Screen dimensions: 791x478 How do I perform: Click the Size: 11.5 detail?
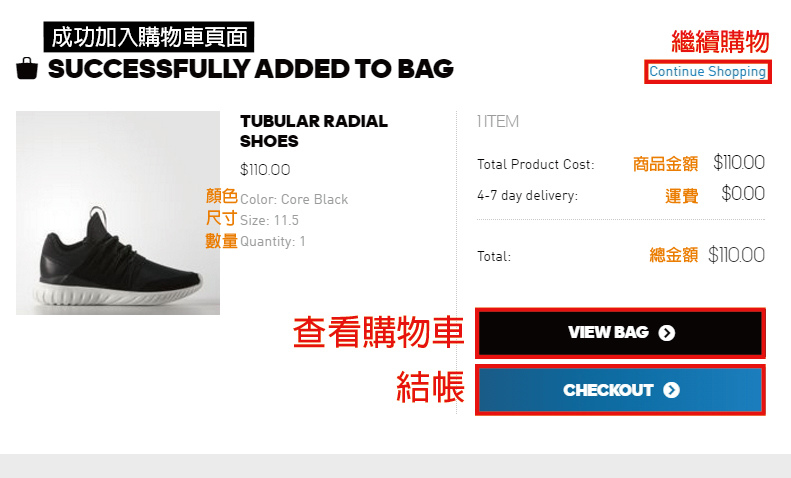[x=269, y=220]
